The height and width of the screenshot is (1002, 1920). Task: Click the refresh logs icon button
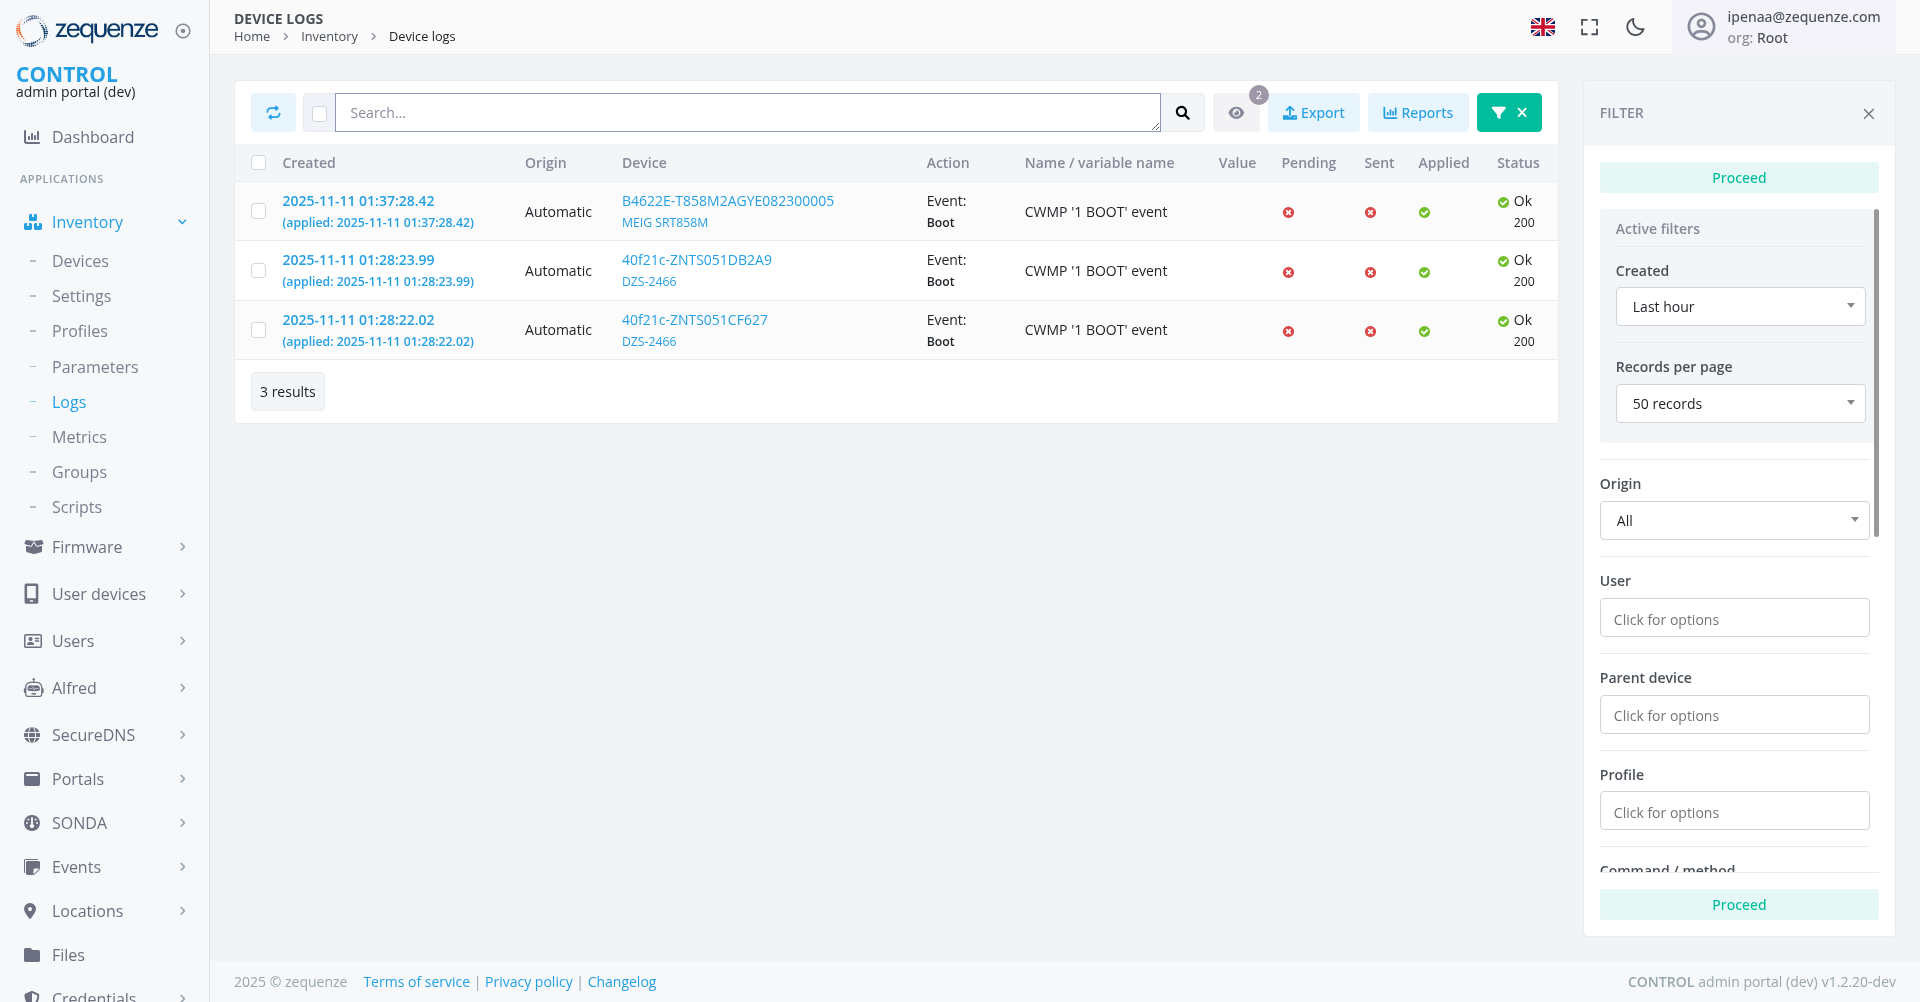point(273,113)
